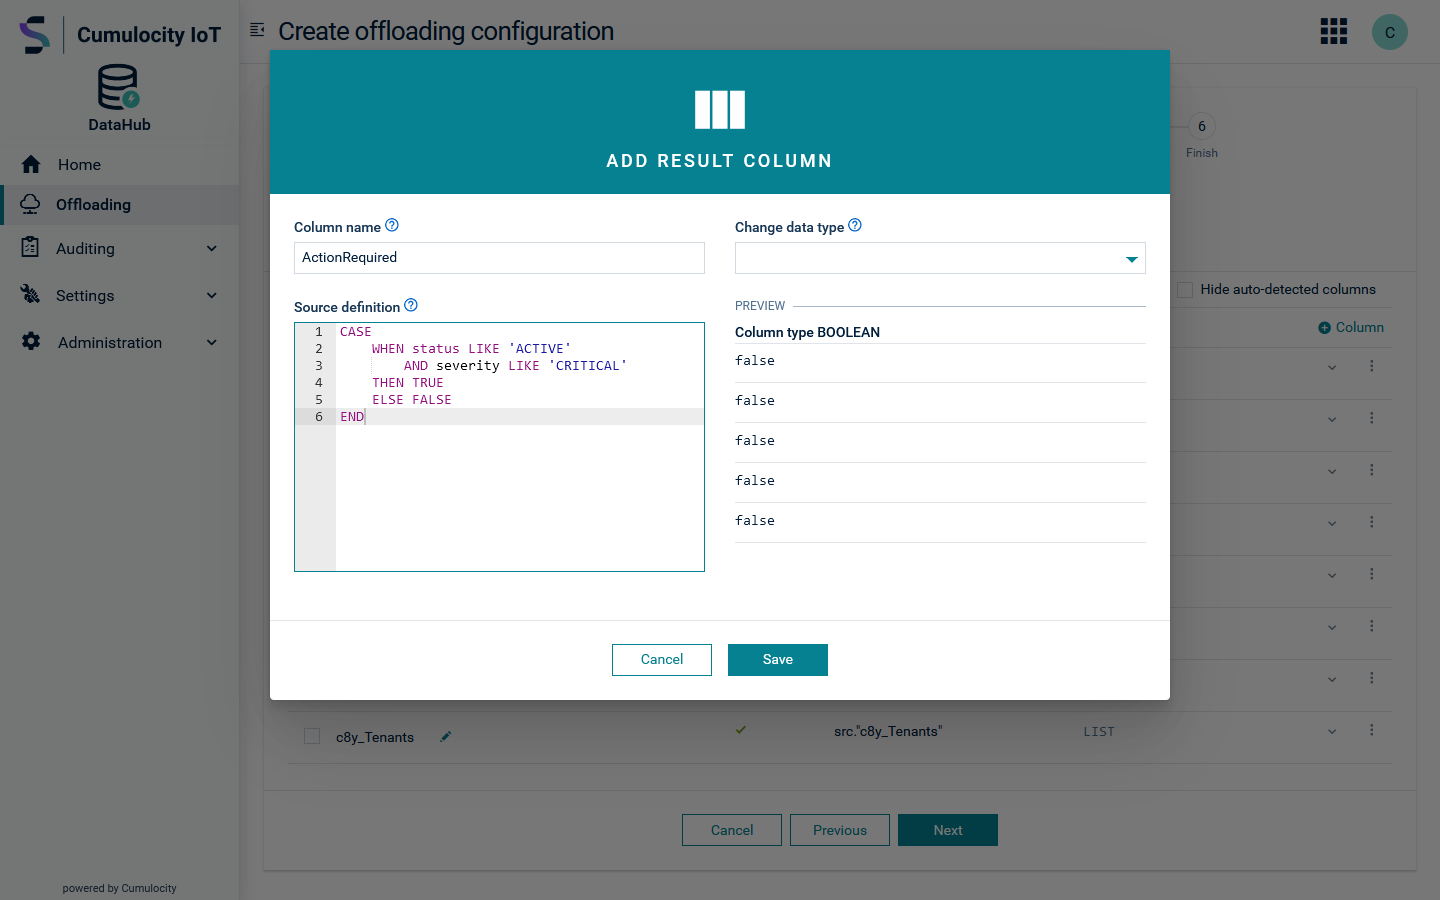Click the Add Result Column header icon
This screenshot has width=1440, height=900.
coord(720,110)
